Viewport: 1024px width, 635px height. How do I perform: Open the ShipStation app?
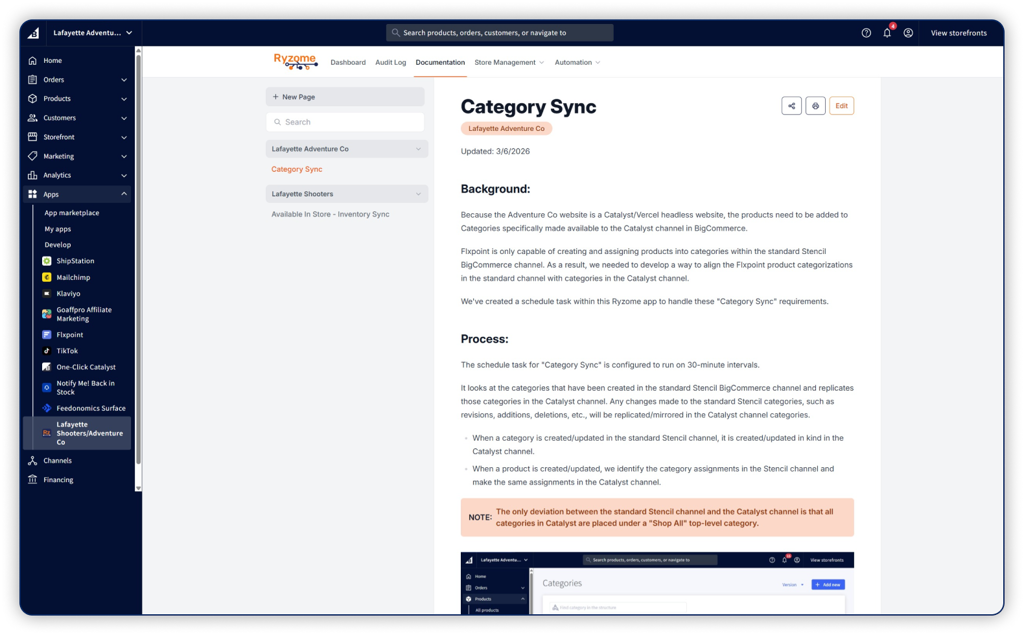pos(75,261)
